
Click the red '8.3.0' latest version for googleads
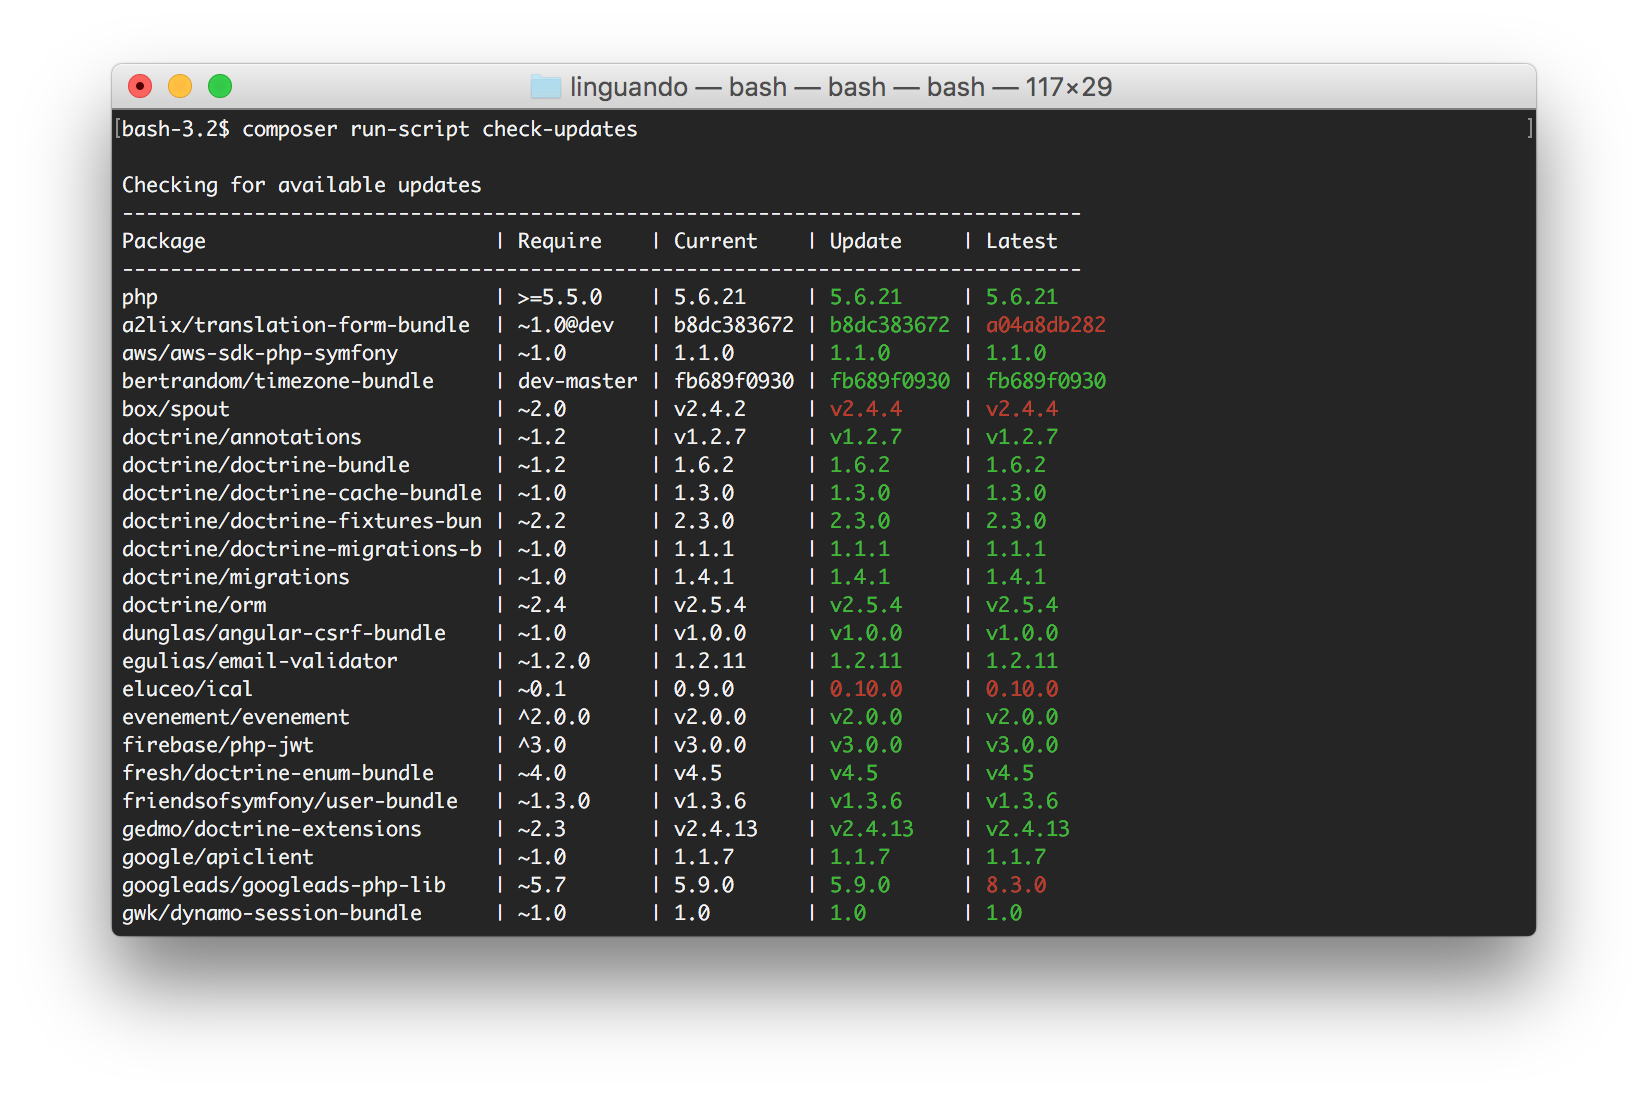pos(1016,885)
